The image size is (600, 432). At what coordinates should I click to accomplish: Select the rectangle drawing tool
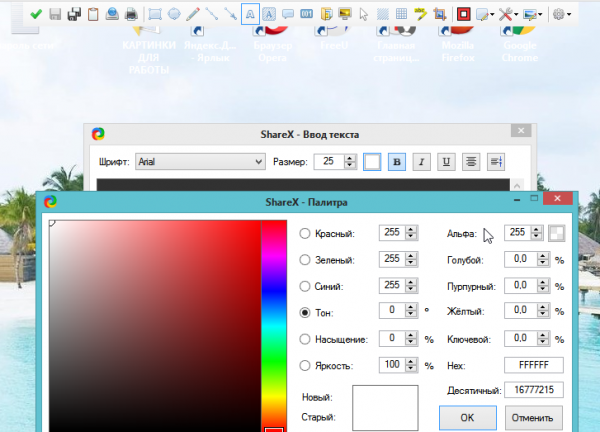coord(155,15)
